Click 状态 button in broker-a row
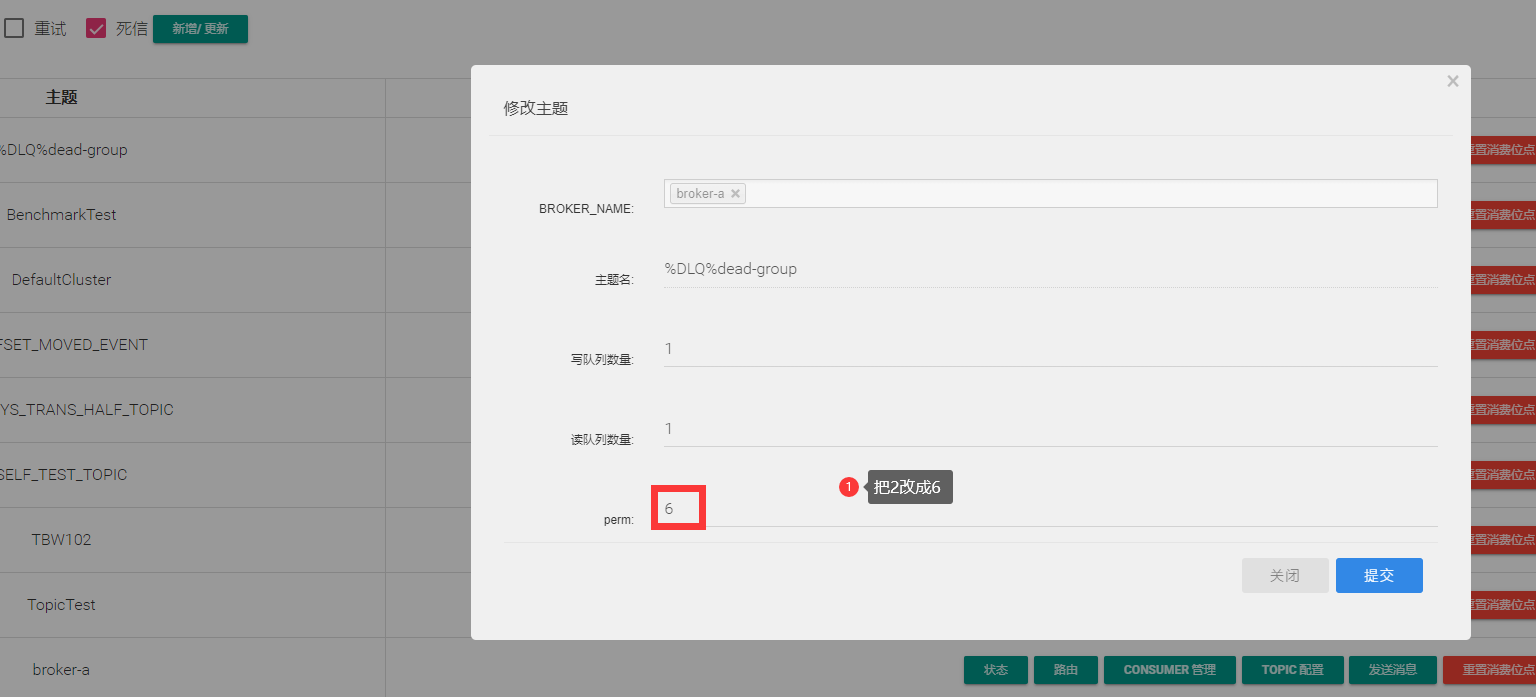Screen dimensions: 1536x697 995,670
